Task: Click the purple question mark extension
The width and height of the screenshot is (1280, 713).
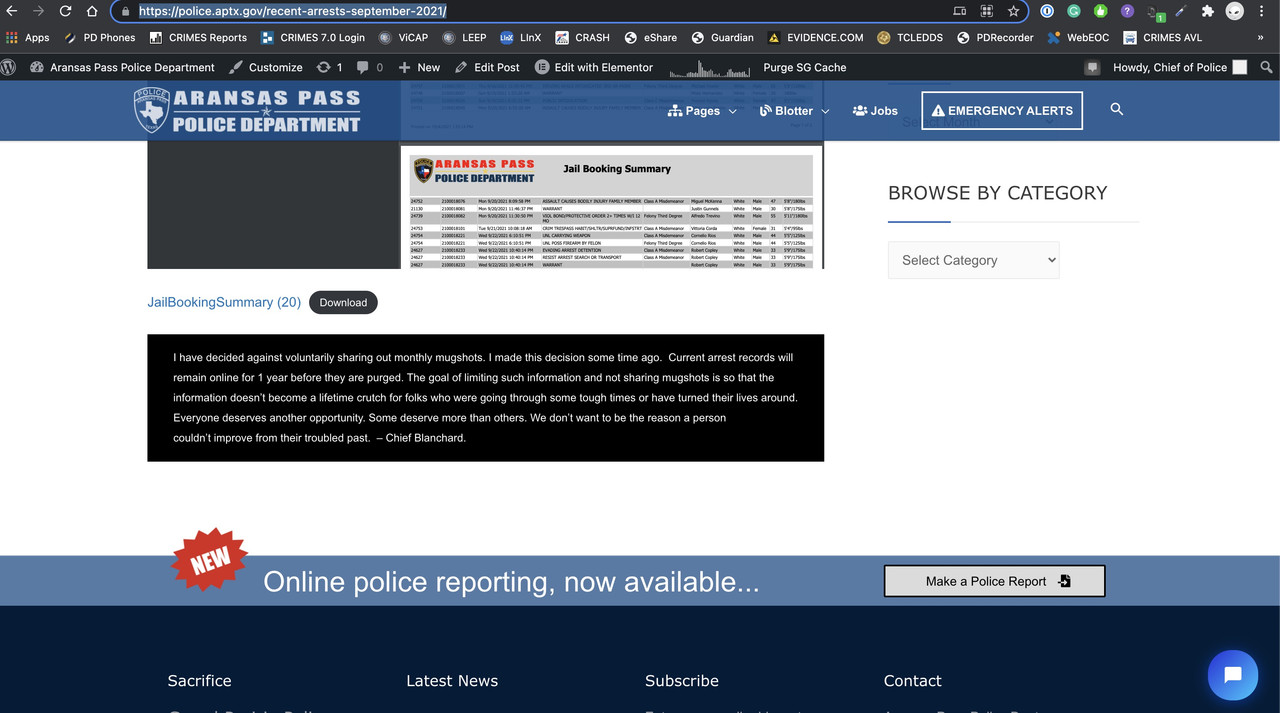Action: pos(1127,11)
